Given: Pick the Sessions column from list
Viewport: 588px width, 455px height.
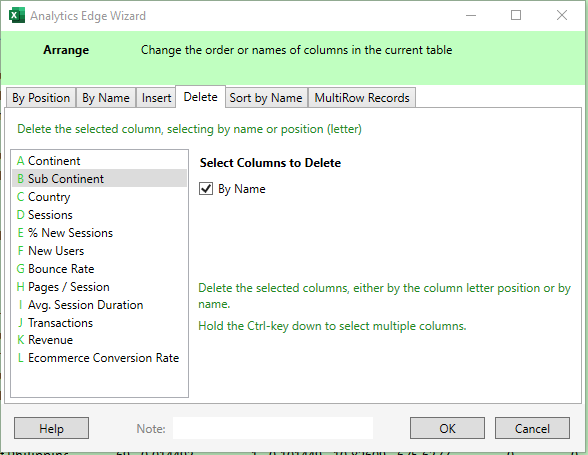Looking at the screenshot, I should pyautogui.click(x=99, y=215).
